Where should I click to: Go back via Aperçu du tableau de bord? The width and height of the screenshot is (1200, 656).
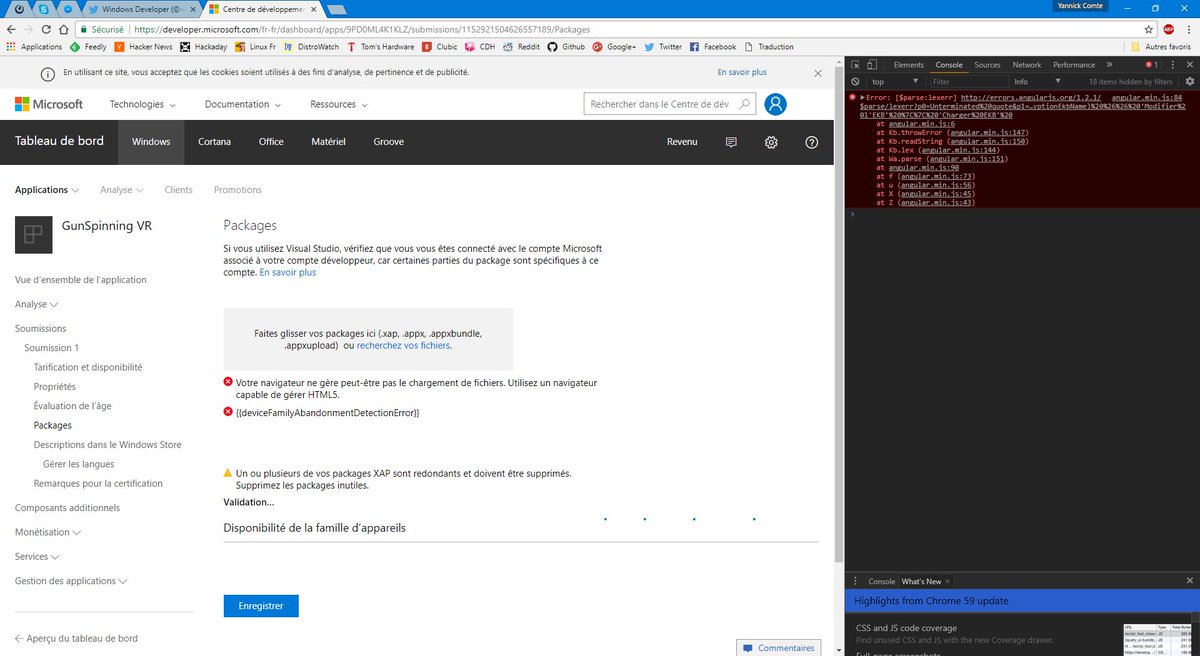[x=76, y=638]
